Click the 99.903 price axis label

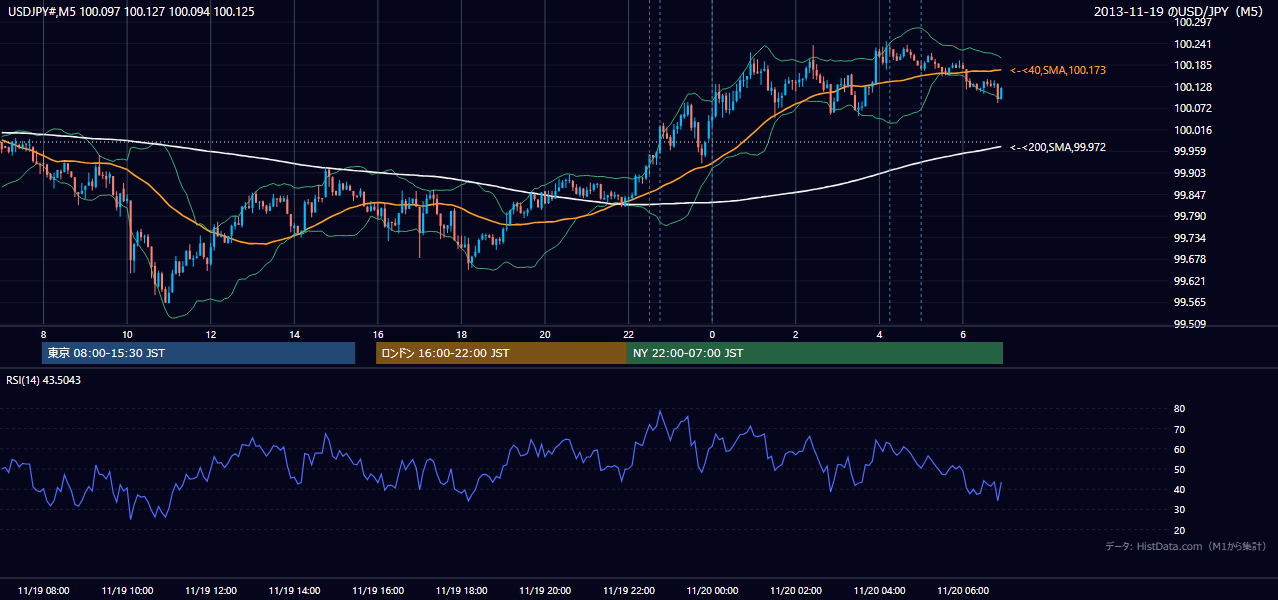1190,173
